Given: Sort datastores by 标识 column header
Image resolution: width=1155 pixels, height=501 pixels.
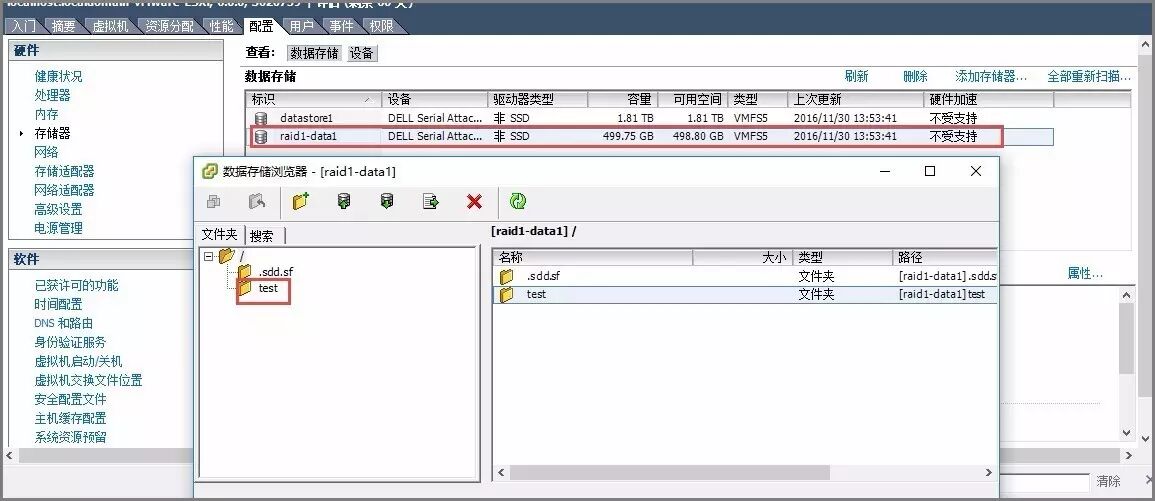Looking at the screenshot, I should click(314, 99).
